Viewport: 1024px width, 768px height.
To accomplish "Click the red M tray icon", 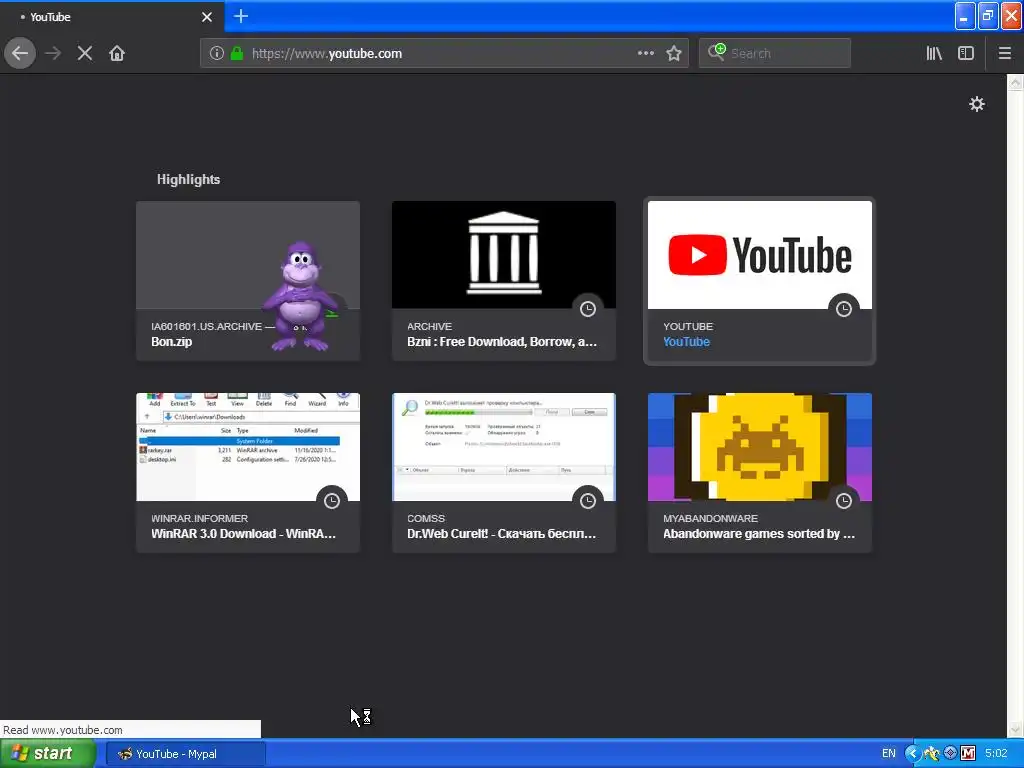I will pyautogui.click(x=968, y=754).
